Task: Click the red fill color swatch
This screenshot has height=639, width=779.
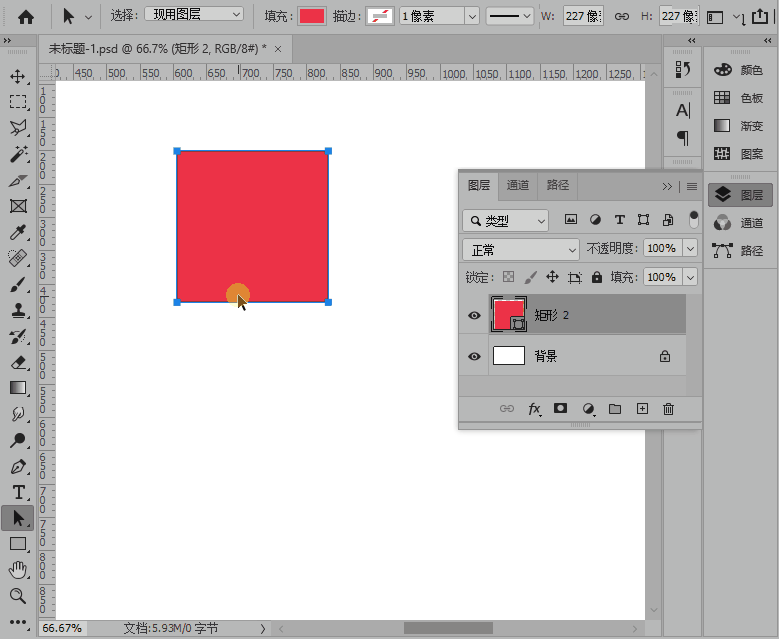Action: tap(312, 16)
